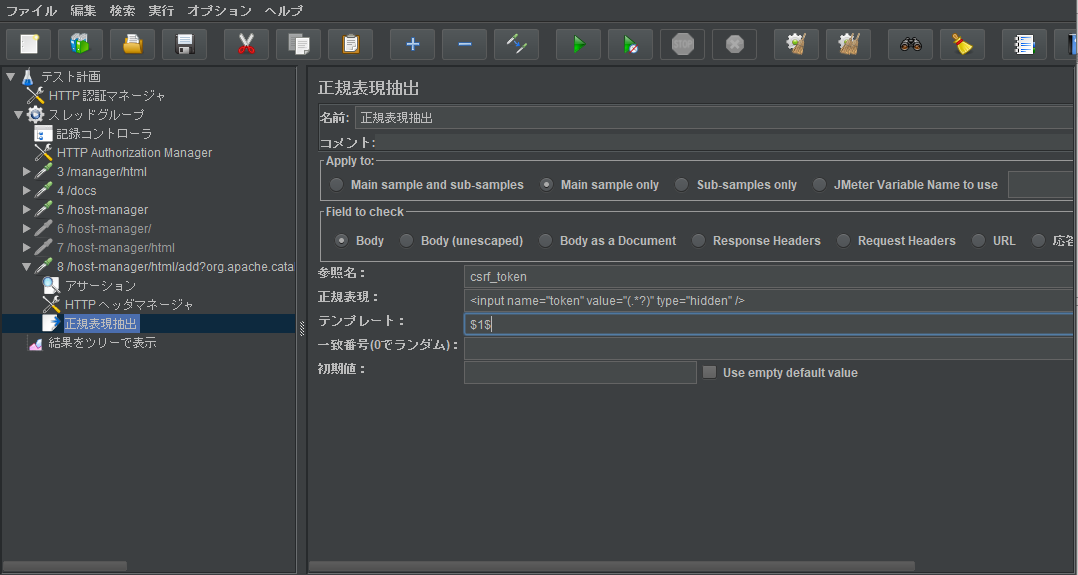1078x575 pixels.
Task: Expand the 6 /host-manager/ sampler
Action: pyautogui.click(x=27, y=228)
